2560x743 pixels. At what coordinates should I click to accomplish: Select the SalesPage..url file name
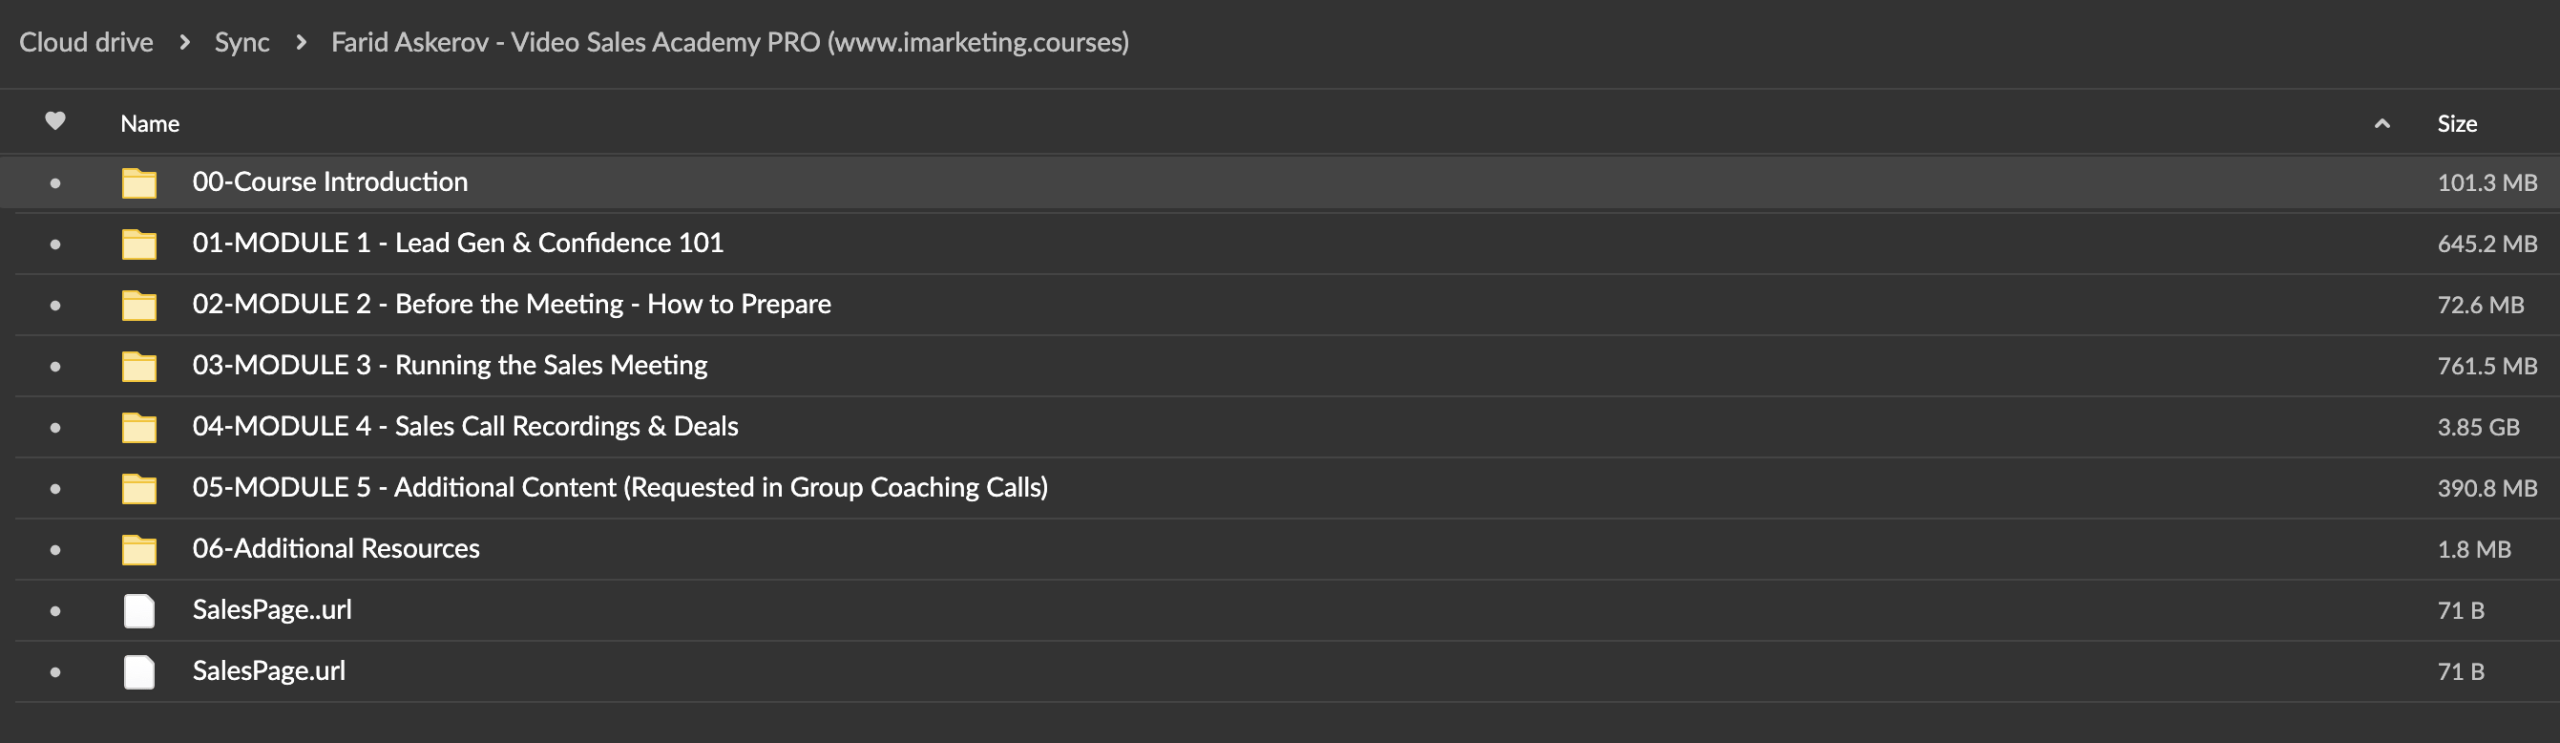(x=272, y=609)
